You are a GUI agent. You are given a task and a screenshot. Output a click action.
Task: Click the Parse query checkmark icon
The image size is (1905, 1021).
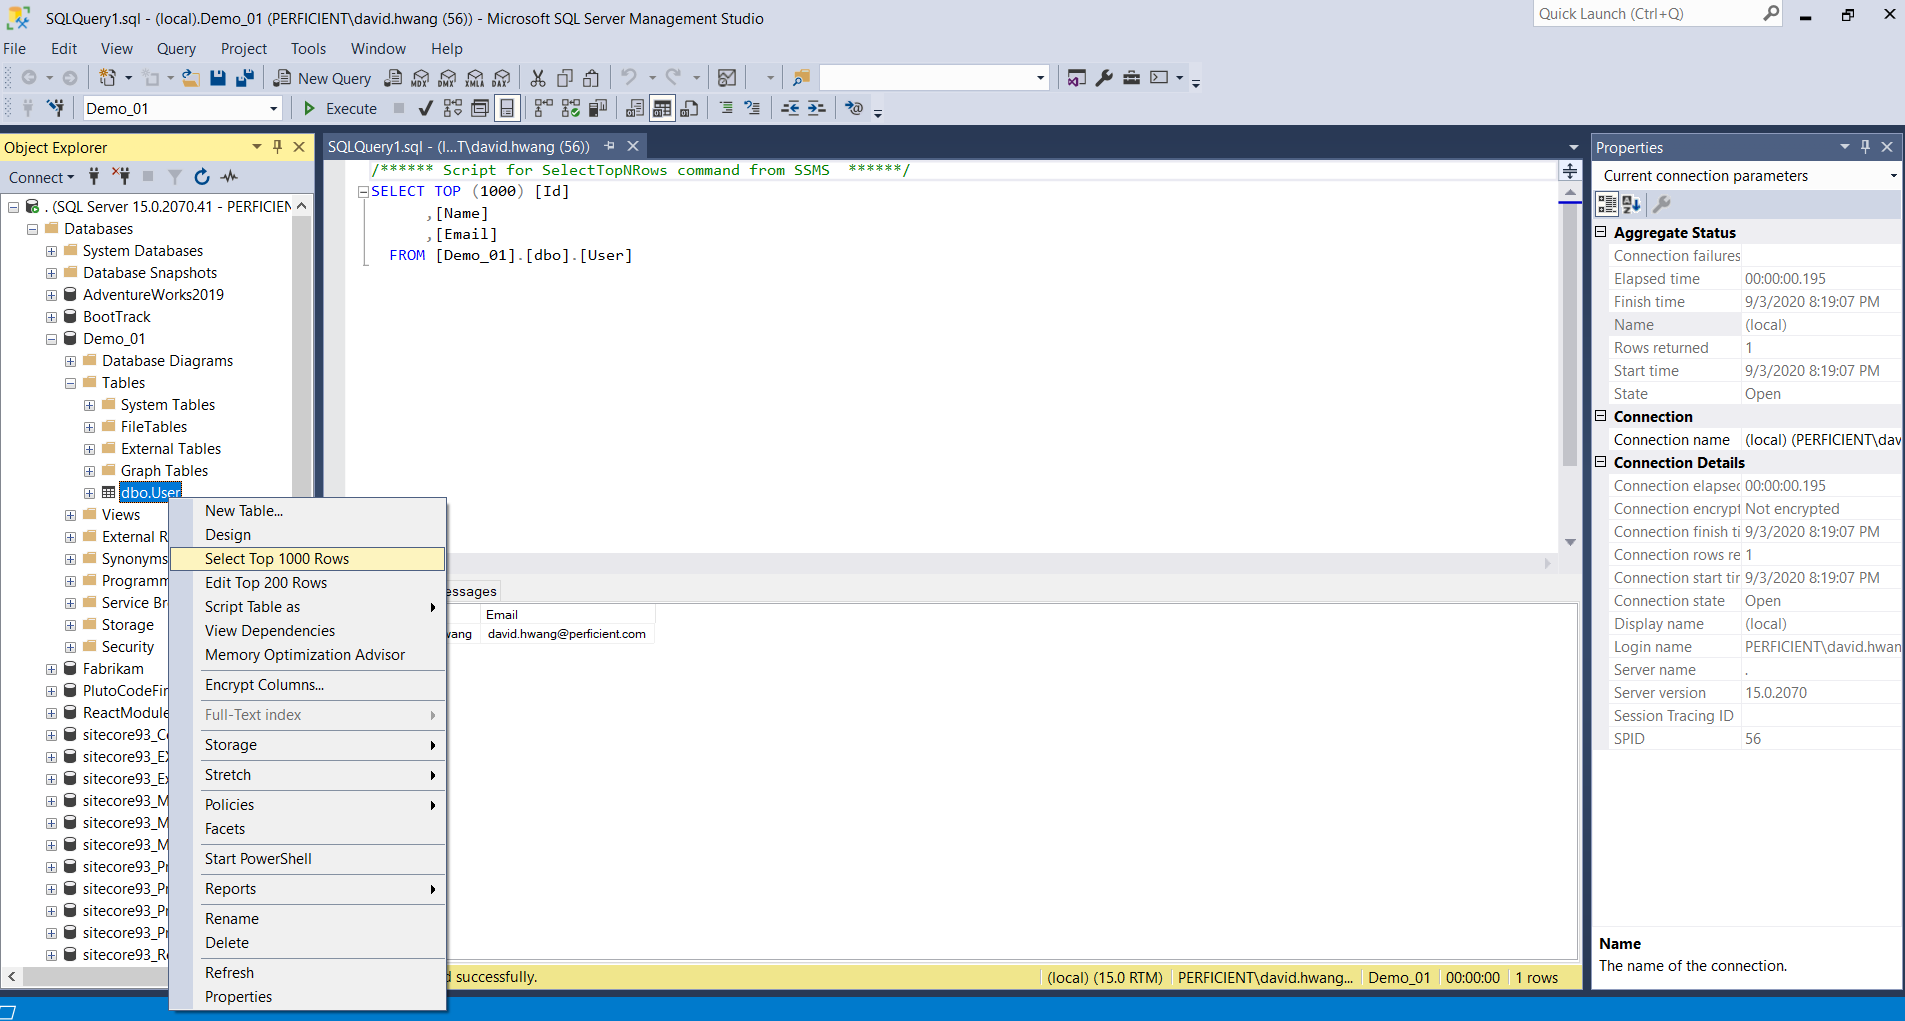pyautogui.click(x=425, y=108)
